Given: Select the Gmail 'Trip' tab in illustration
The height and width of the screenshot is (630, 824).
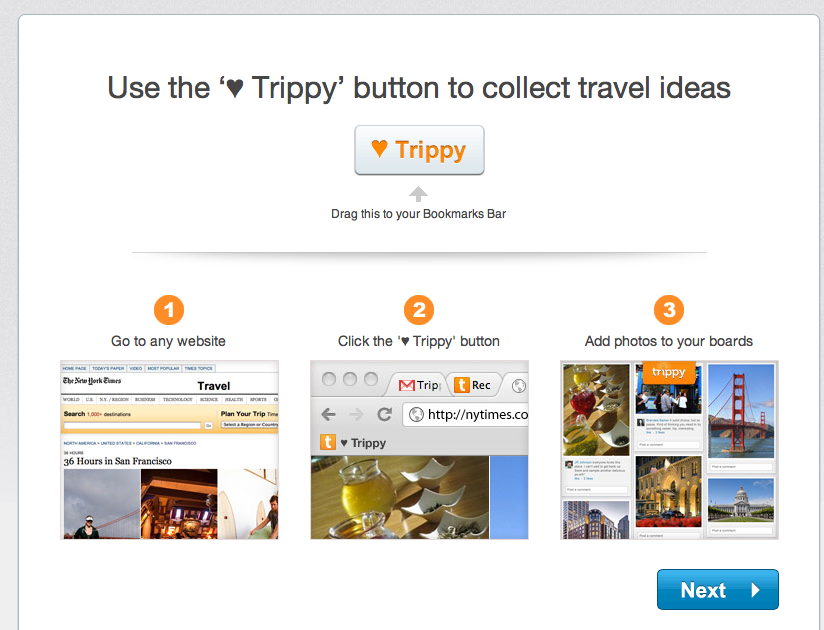Looking at the screenshot, I should tap(419, 385).
